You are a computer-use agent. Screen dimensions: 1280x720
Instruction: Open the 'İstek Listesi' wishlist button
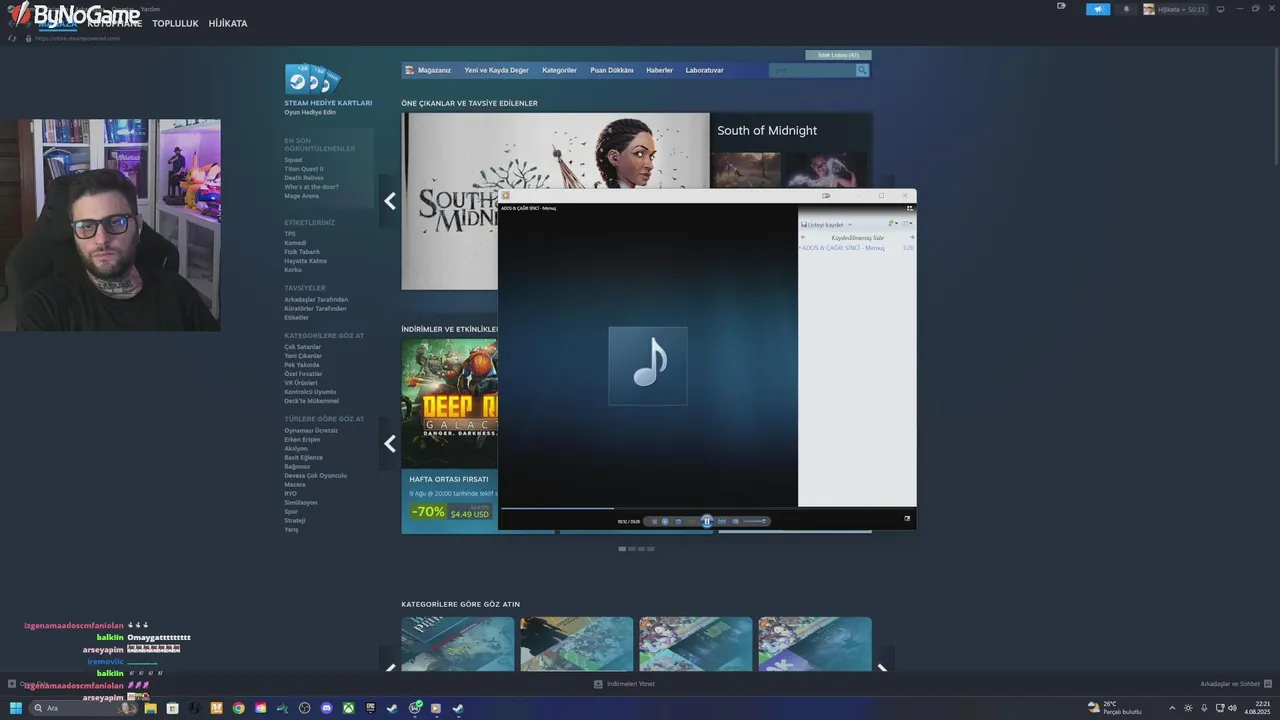point(838,55)
